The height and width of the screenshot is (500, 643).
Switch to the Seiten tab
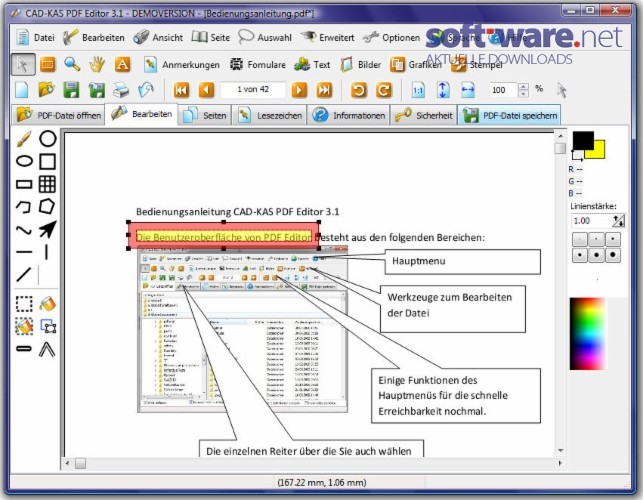point(205,115)
